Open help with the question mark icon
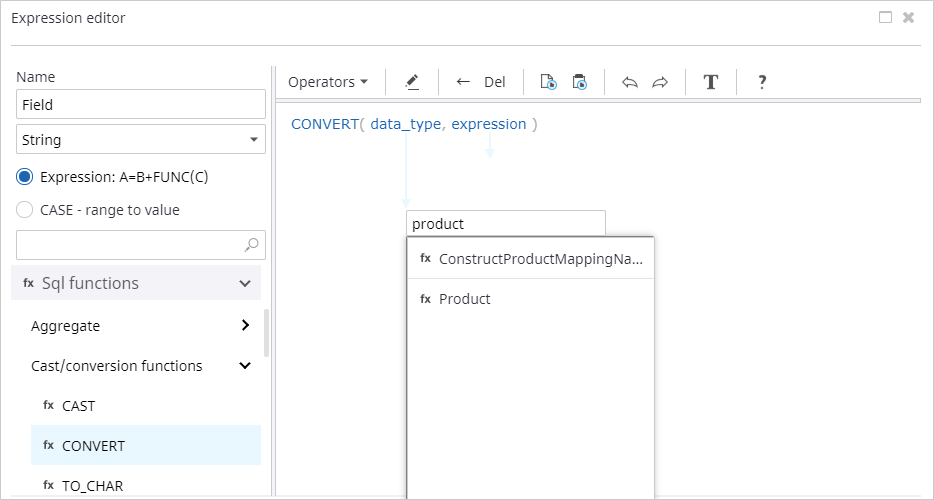Viewport: 934px width, 500px height. pyautogui.click(x=762, y=82)
